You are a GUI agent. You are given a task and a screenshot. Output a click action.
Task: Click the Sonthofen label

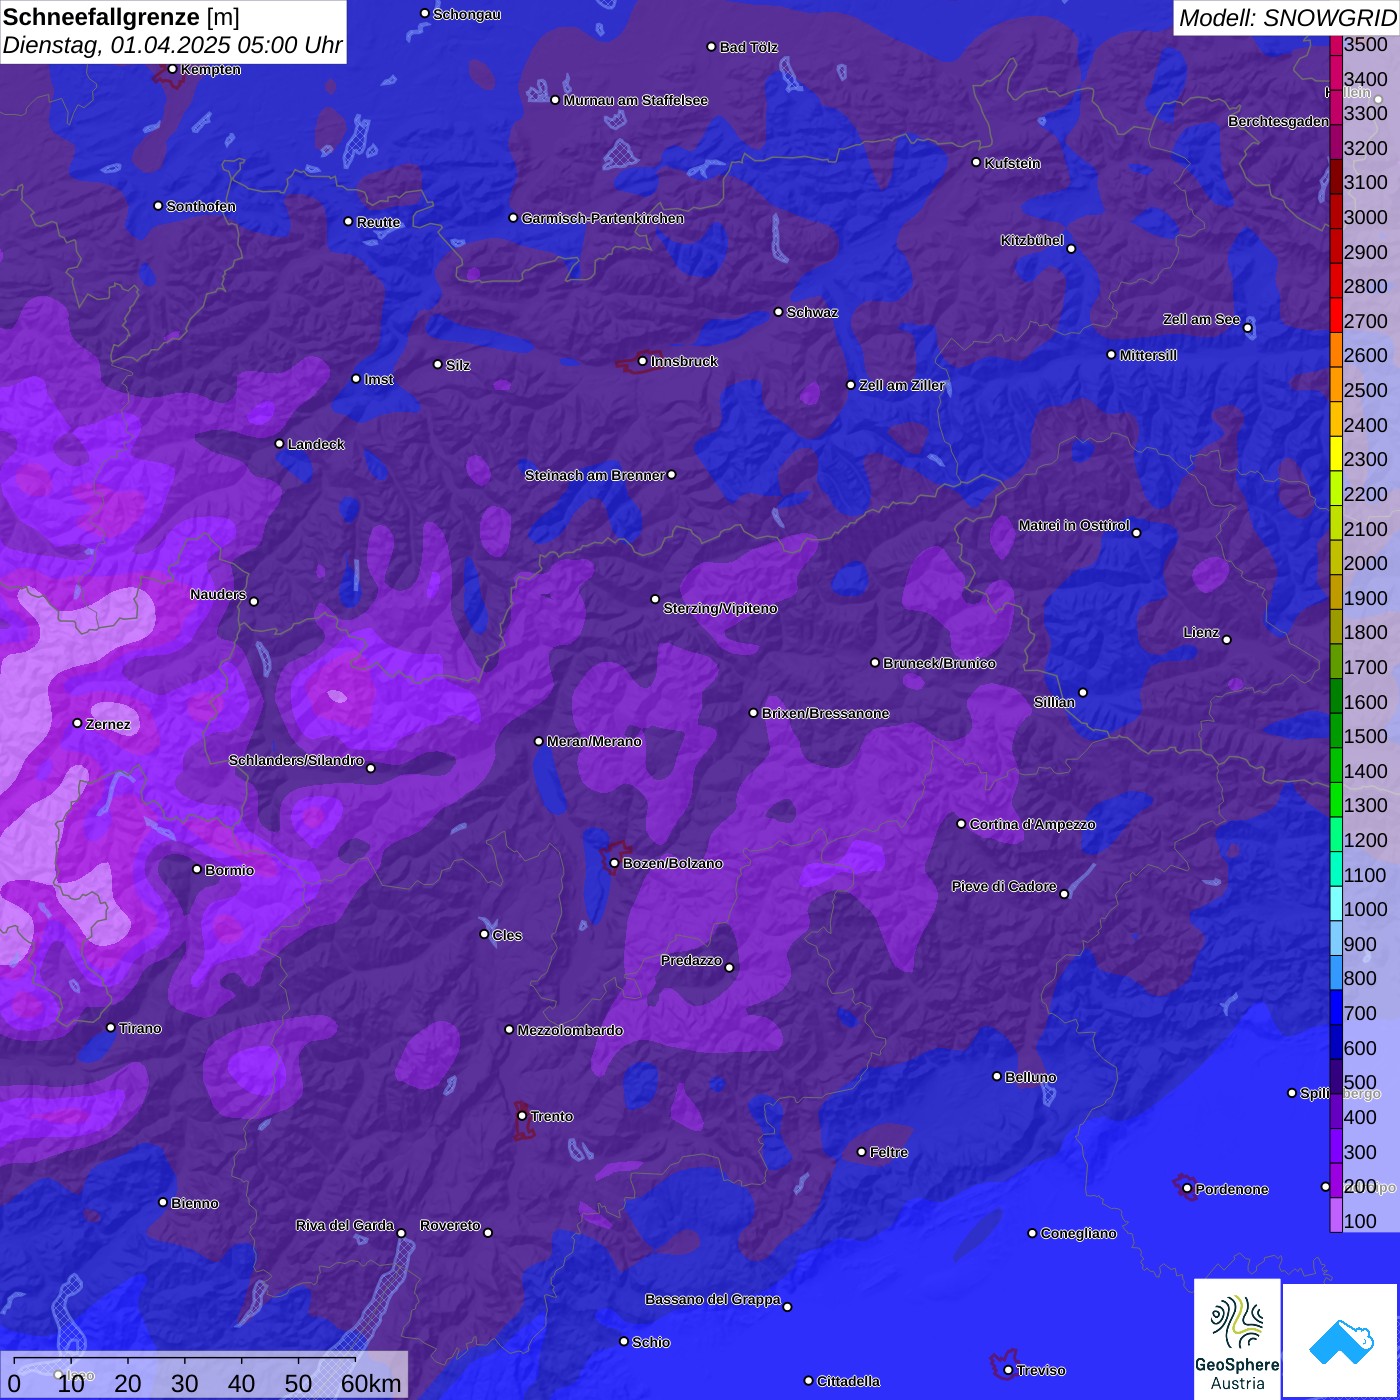pyautogui.click(x=201, y=206)
